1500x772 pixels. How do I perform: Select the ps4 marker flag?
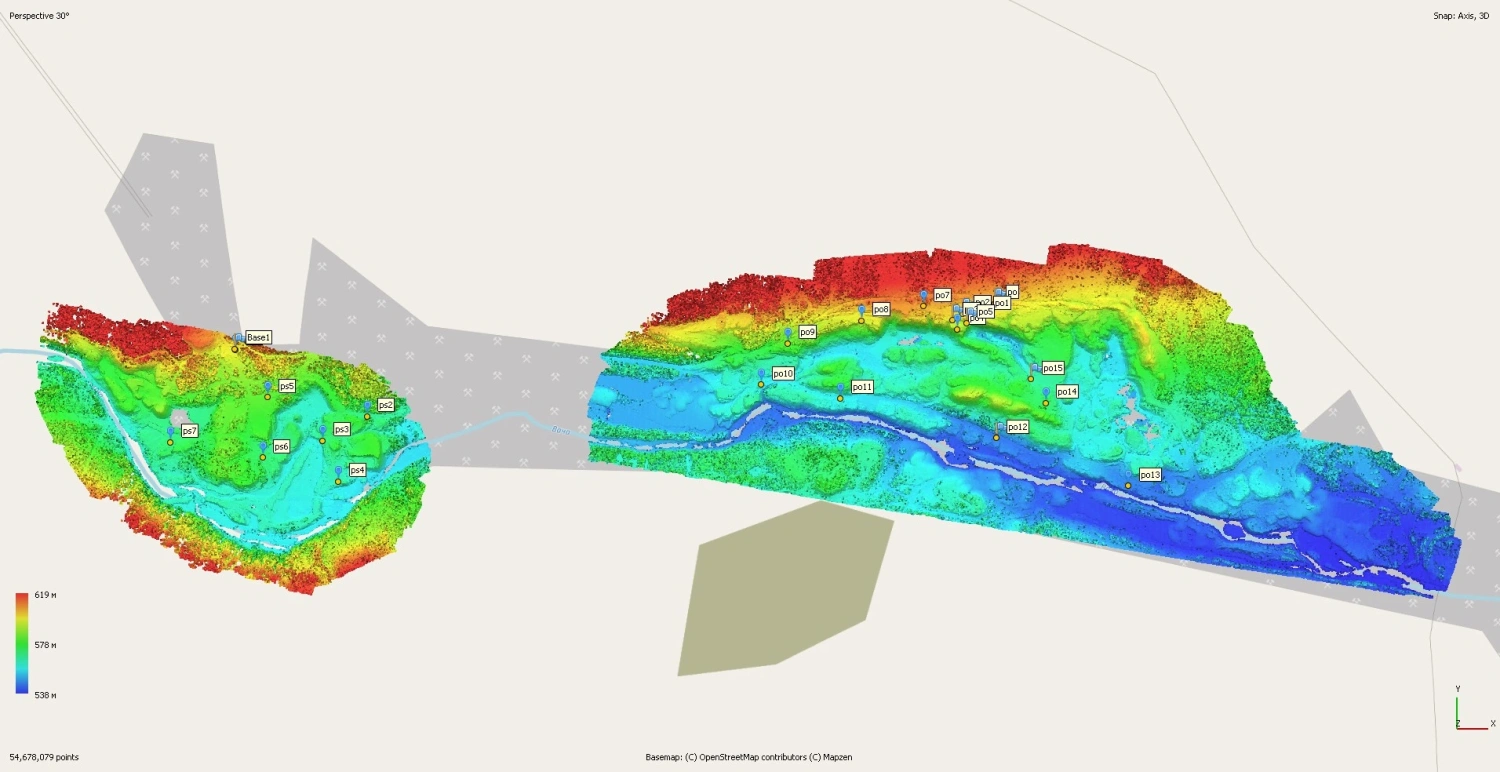(338, 471)
